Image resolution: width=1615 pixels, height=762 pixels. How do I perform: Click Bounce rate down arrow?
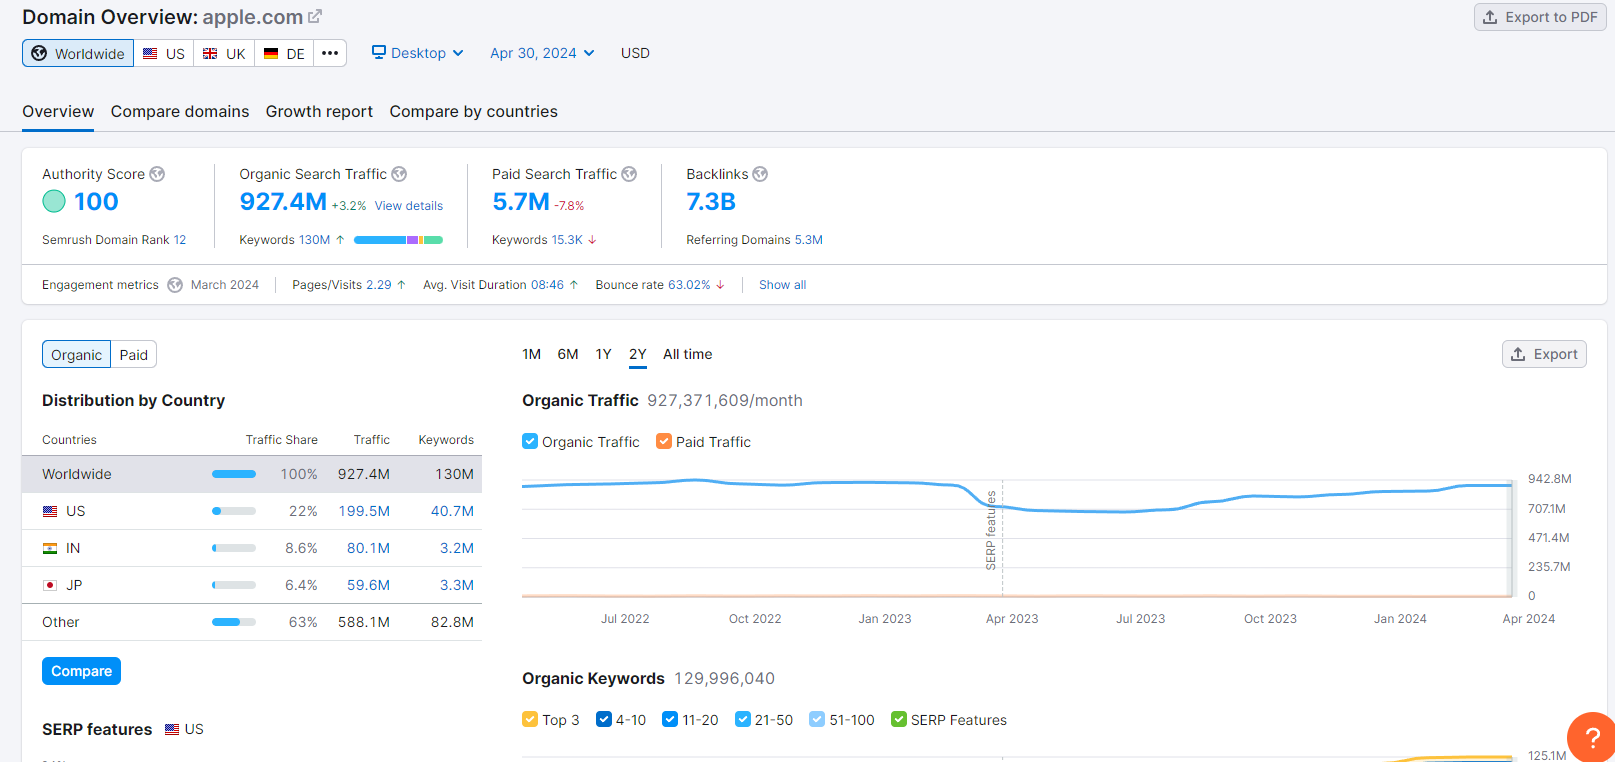tap(720, 285)
